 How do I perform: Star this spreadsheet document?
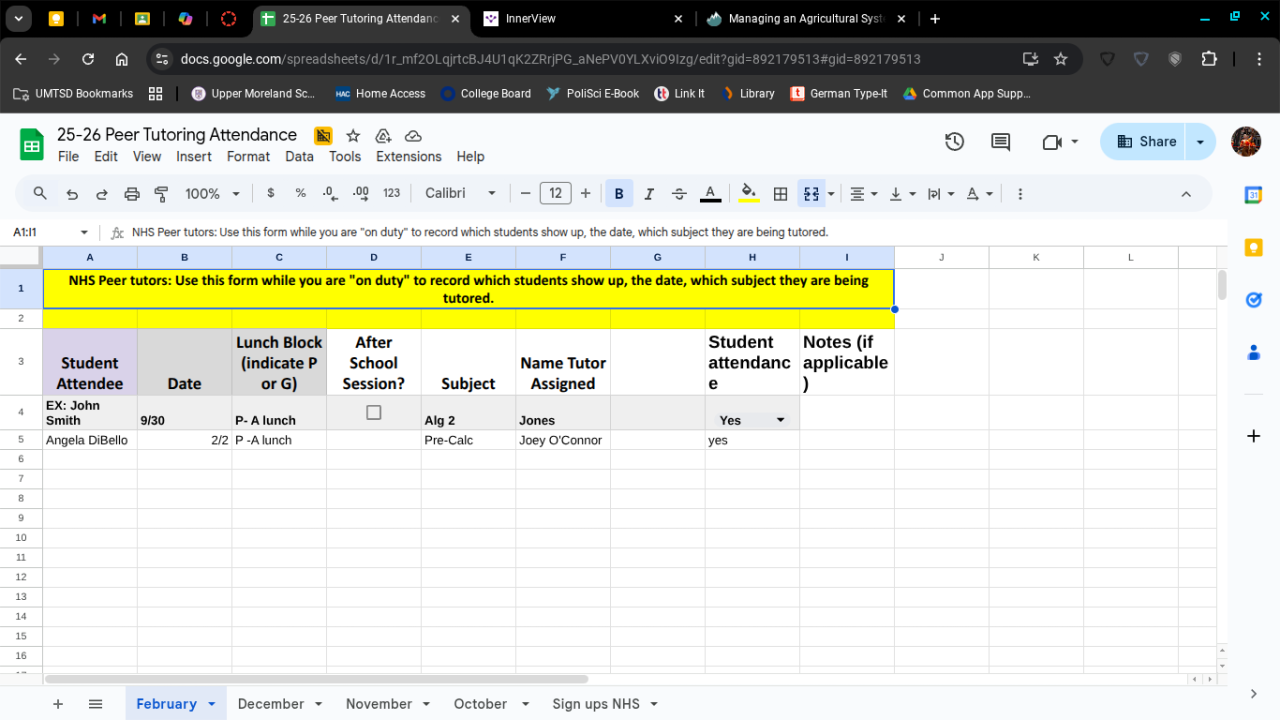pos(353,136)
